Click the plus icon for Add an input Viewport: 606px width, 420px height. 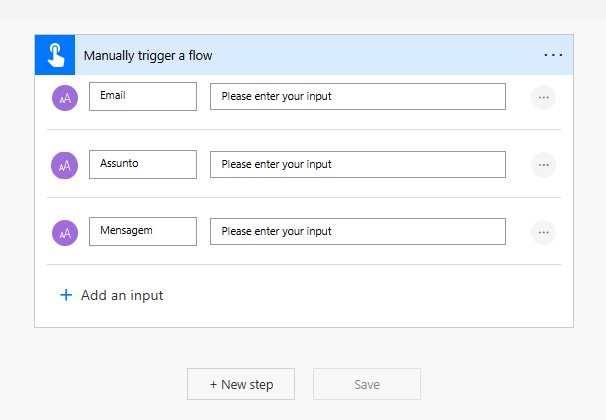coord(66,295)
